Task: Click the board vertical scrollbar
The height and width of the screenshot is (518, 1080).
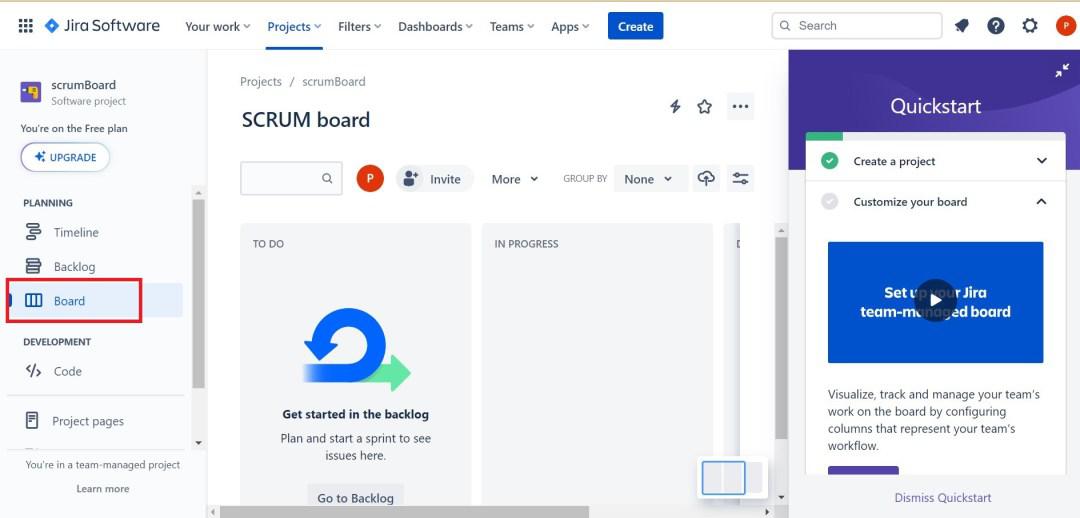Action: coord(781,338)
